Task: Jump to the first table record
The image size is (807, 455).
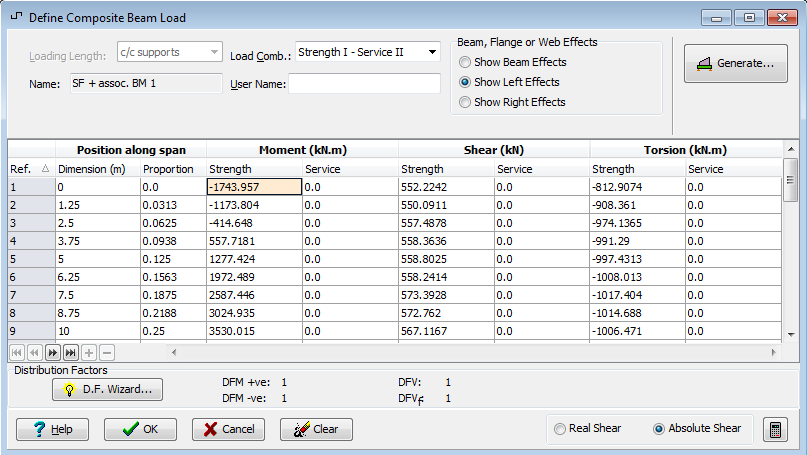Action: click(17, 352)
